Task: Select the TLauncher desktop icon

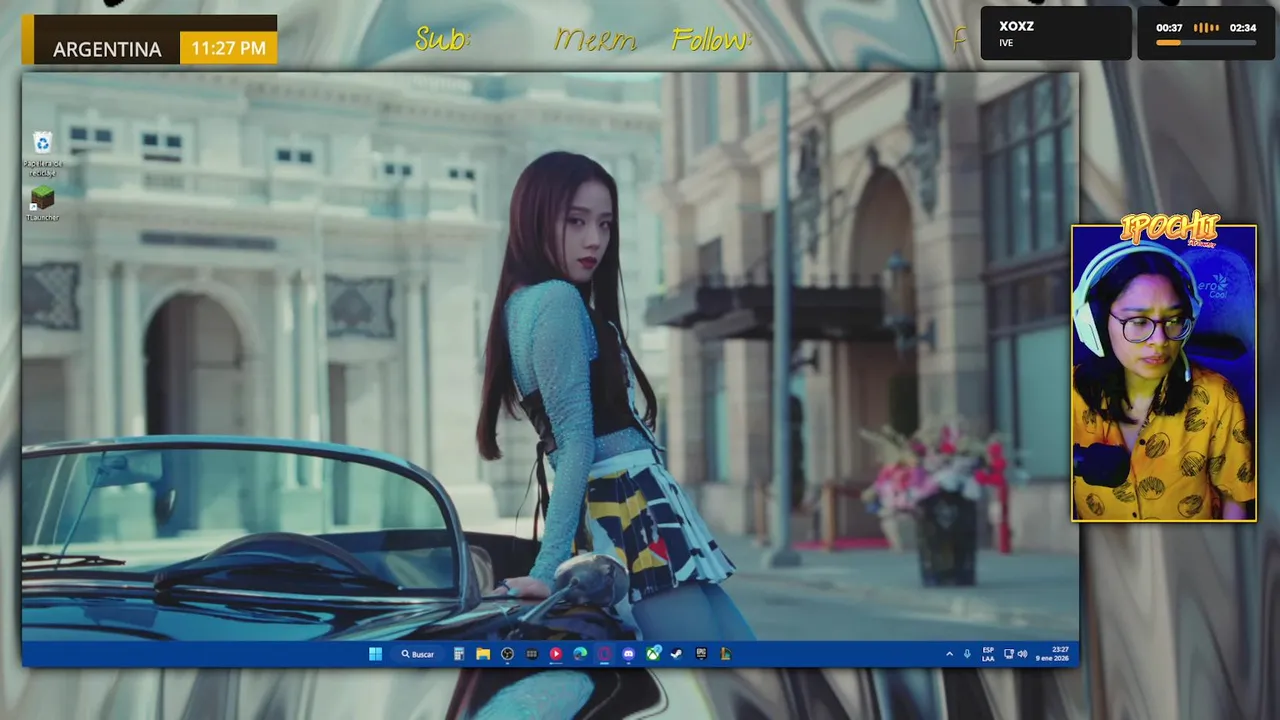Action: pos(42,203)
